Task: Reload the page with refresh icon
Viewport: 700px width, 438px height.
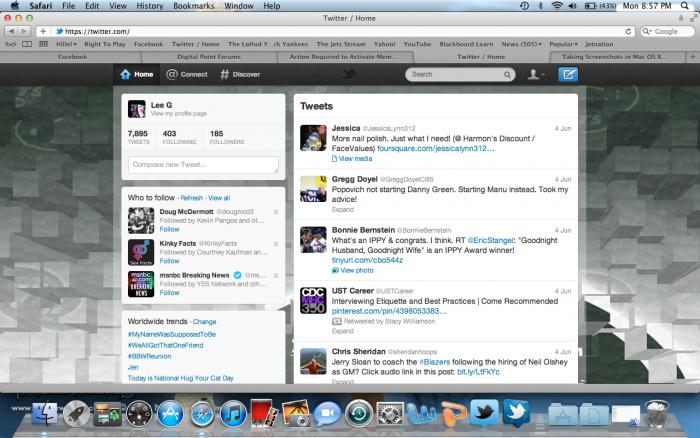Action: point(628,31)
